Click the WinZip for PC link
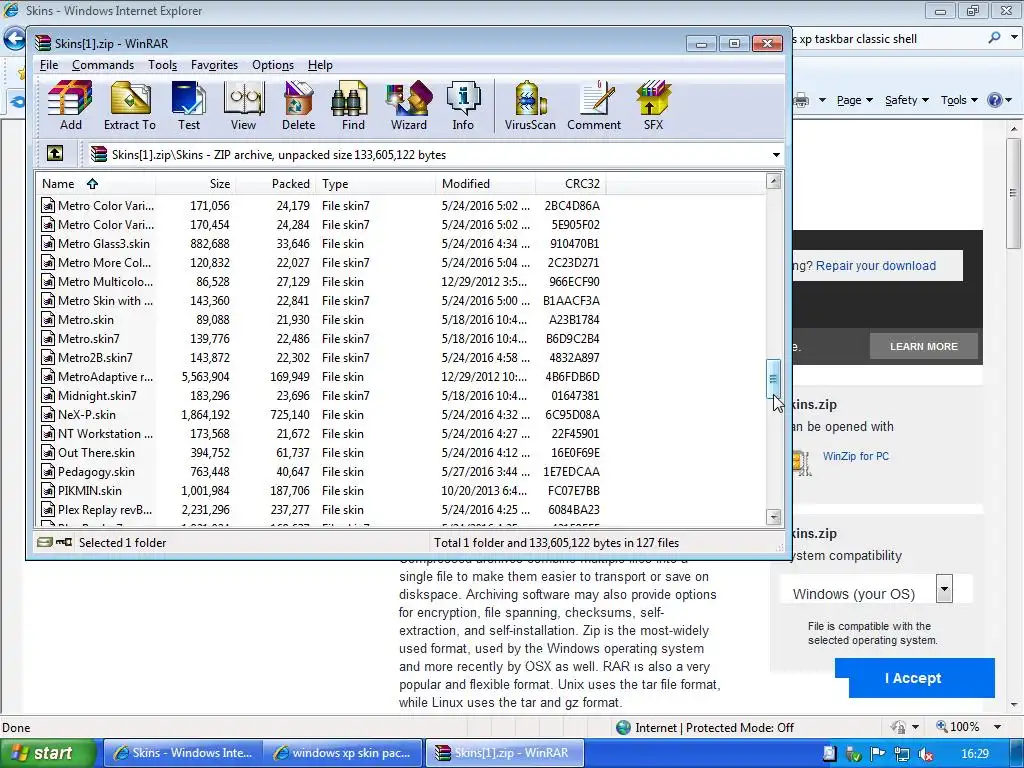The height and width of the screenshot is (768, 1024). point(856,456)
